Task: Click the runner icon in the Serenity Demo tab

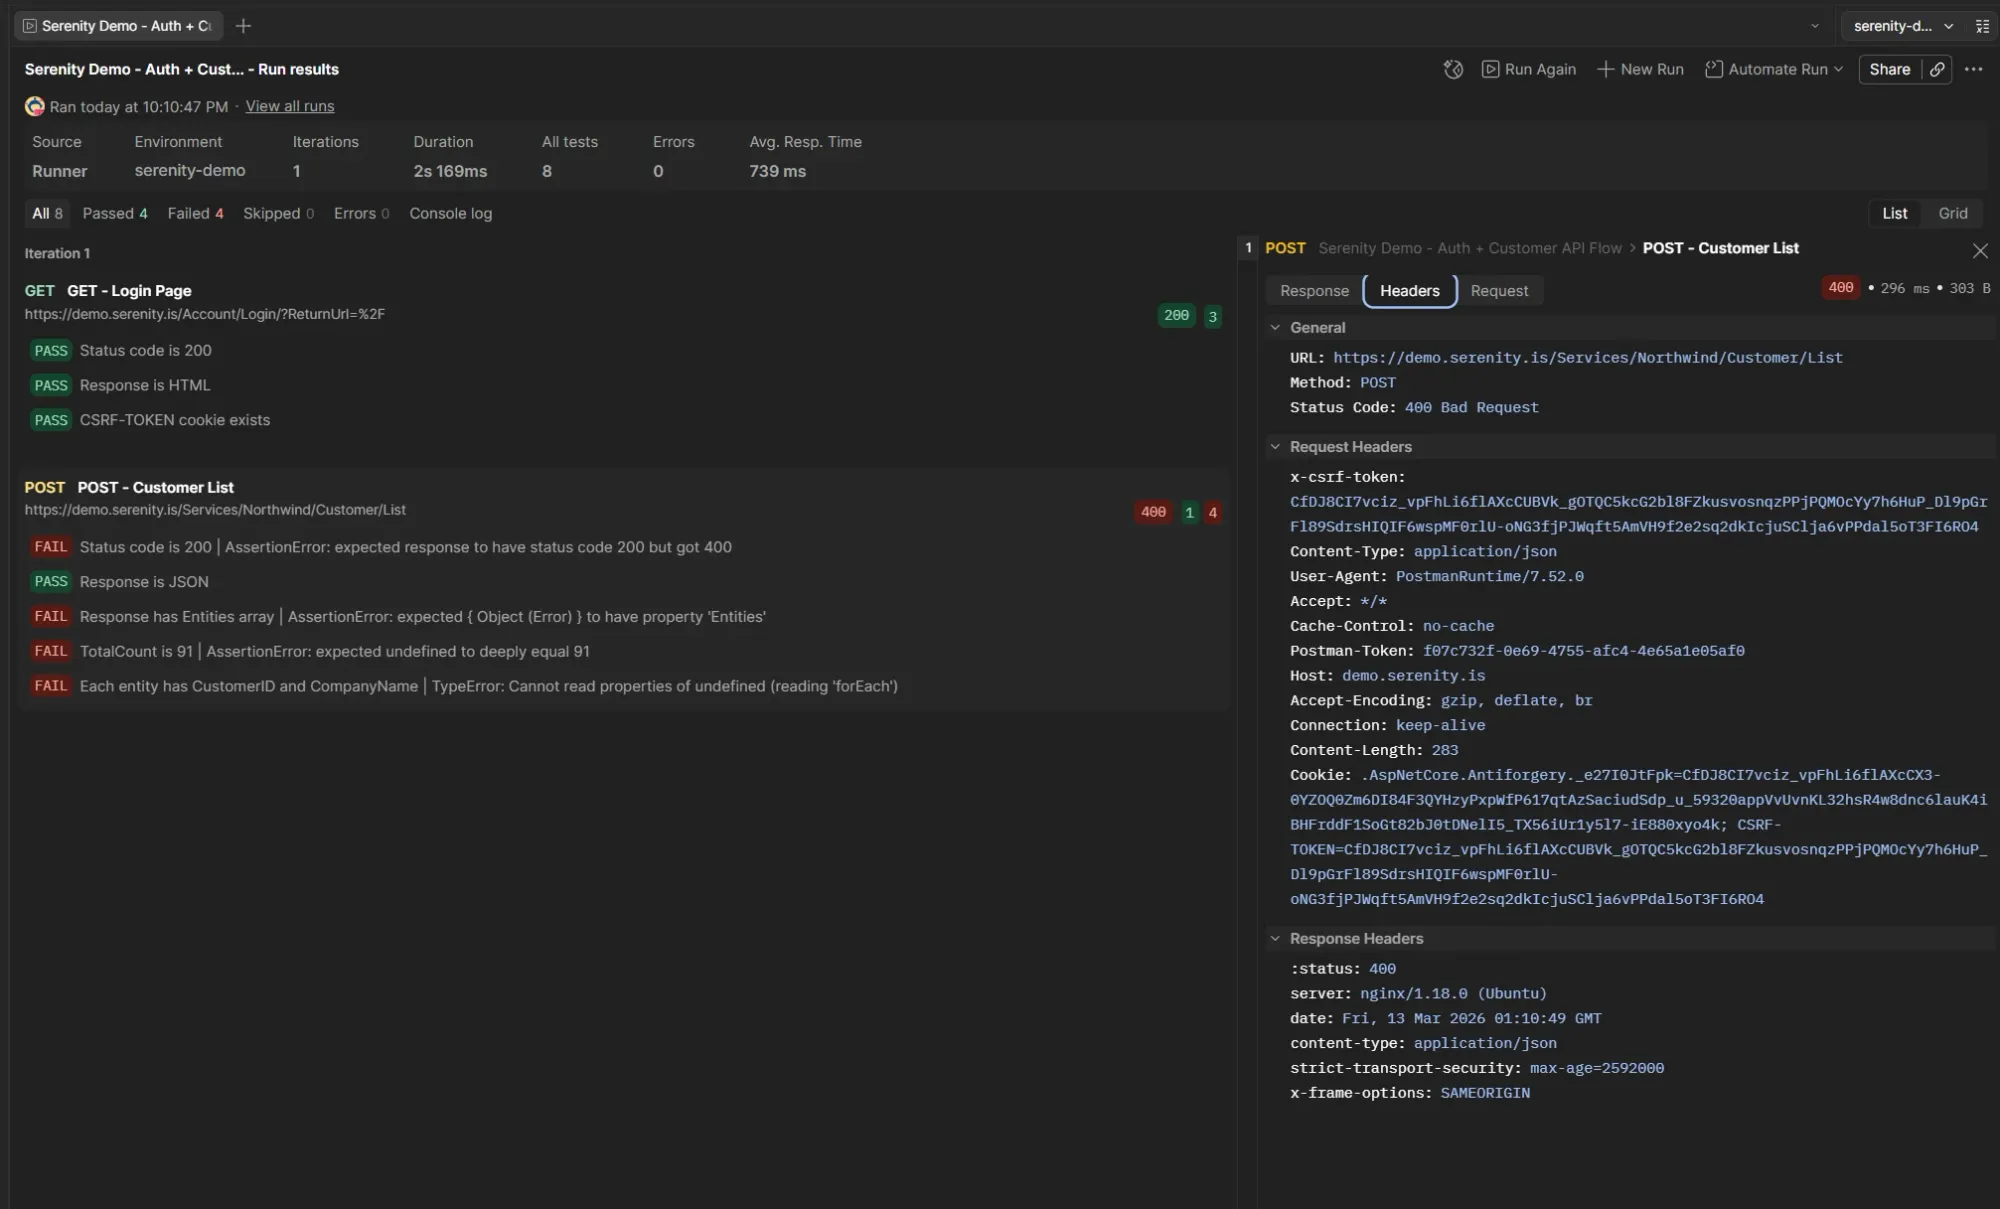Action: (30, 26)
